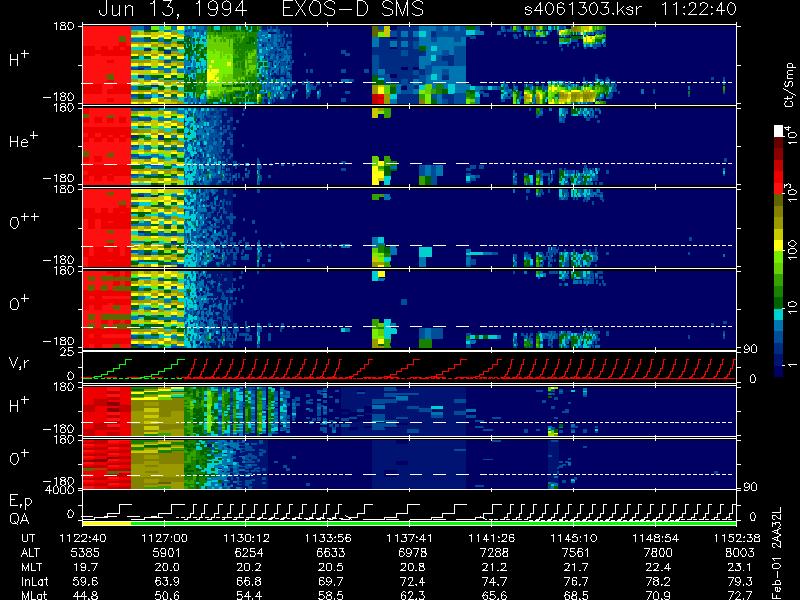Click UT value '1130:12'

[x=246, y=538]
